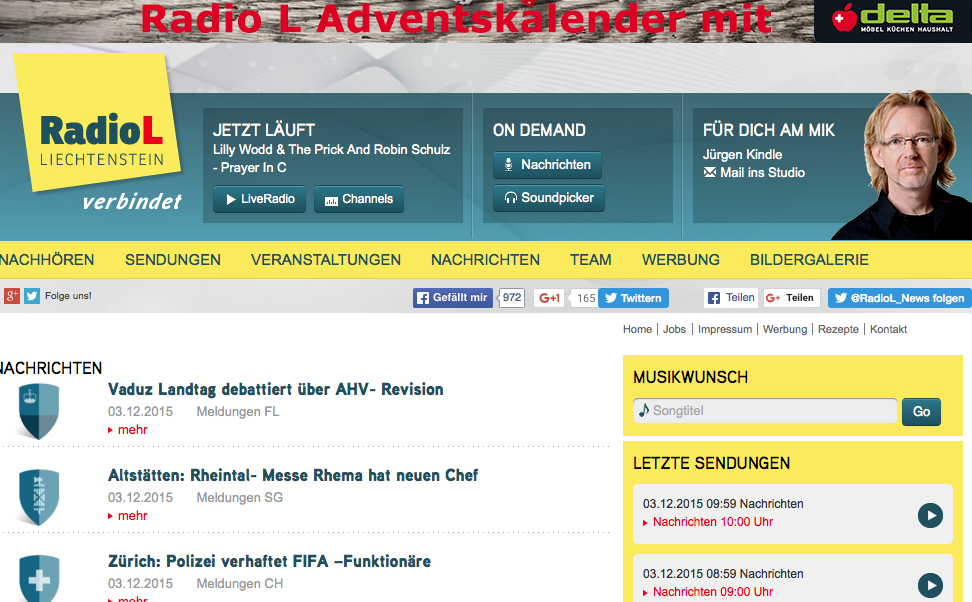Click the Mail ins Studio envelope link

pos(755,173)
